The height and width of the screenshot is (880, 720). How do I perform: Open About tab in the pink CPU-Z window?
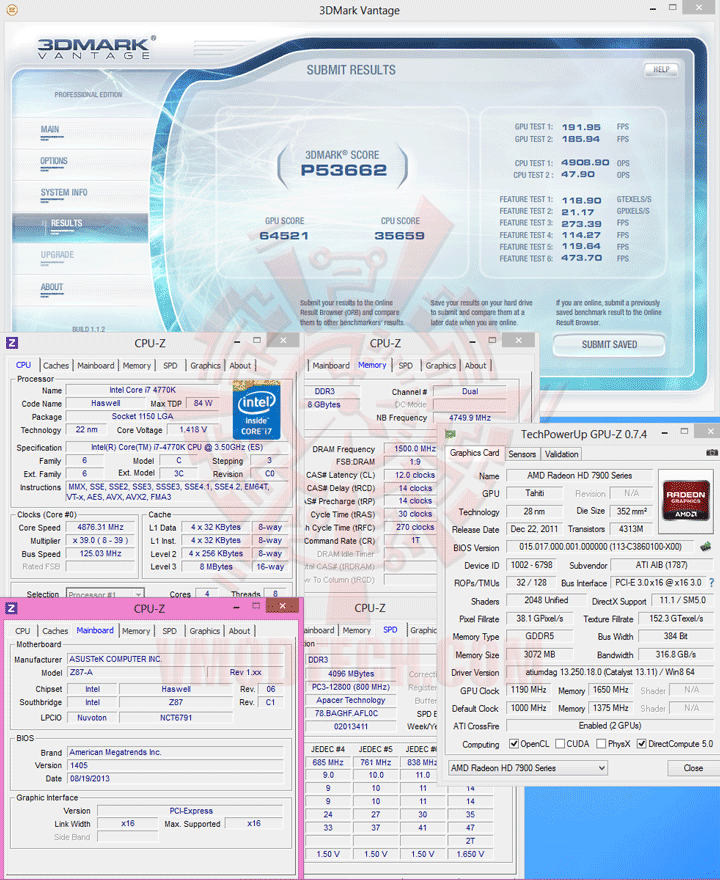coord(240,631)
